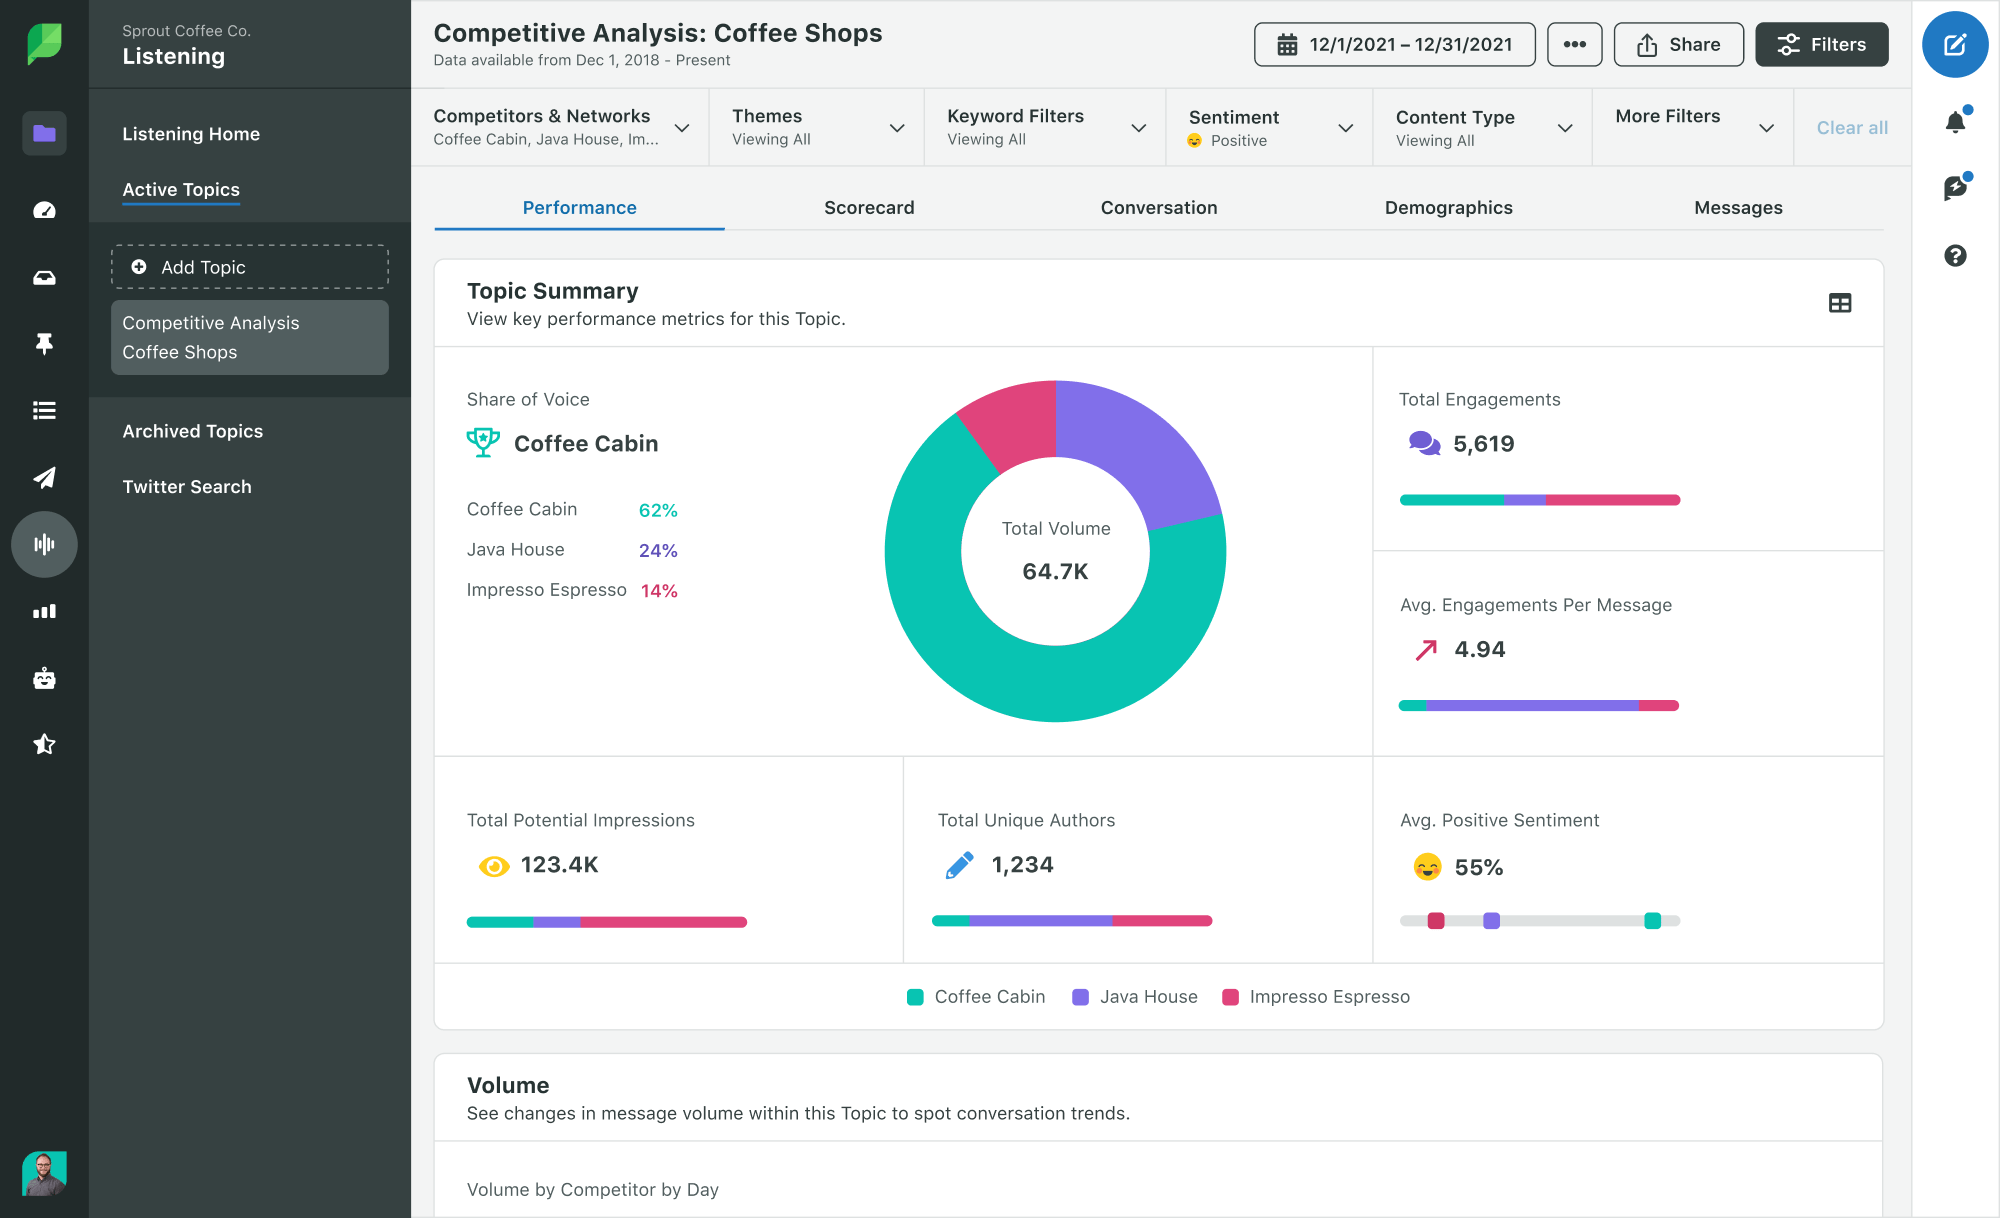The width and height of the screenshot is (2000, 1218).
Task: Switch to the Scorecard tab
Action: pyautogui.click(x=869, y=207)
